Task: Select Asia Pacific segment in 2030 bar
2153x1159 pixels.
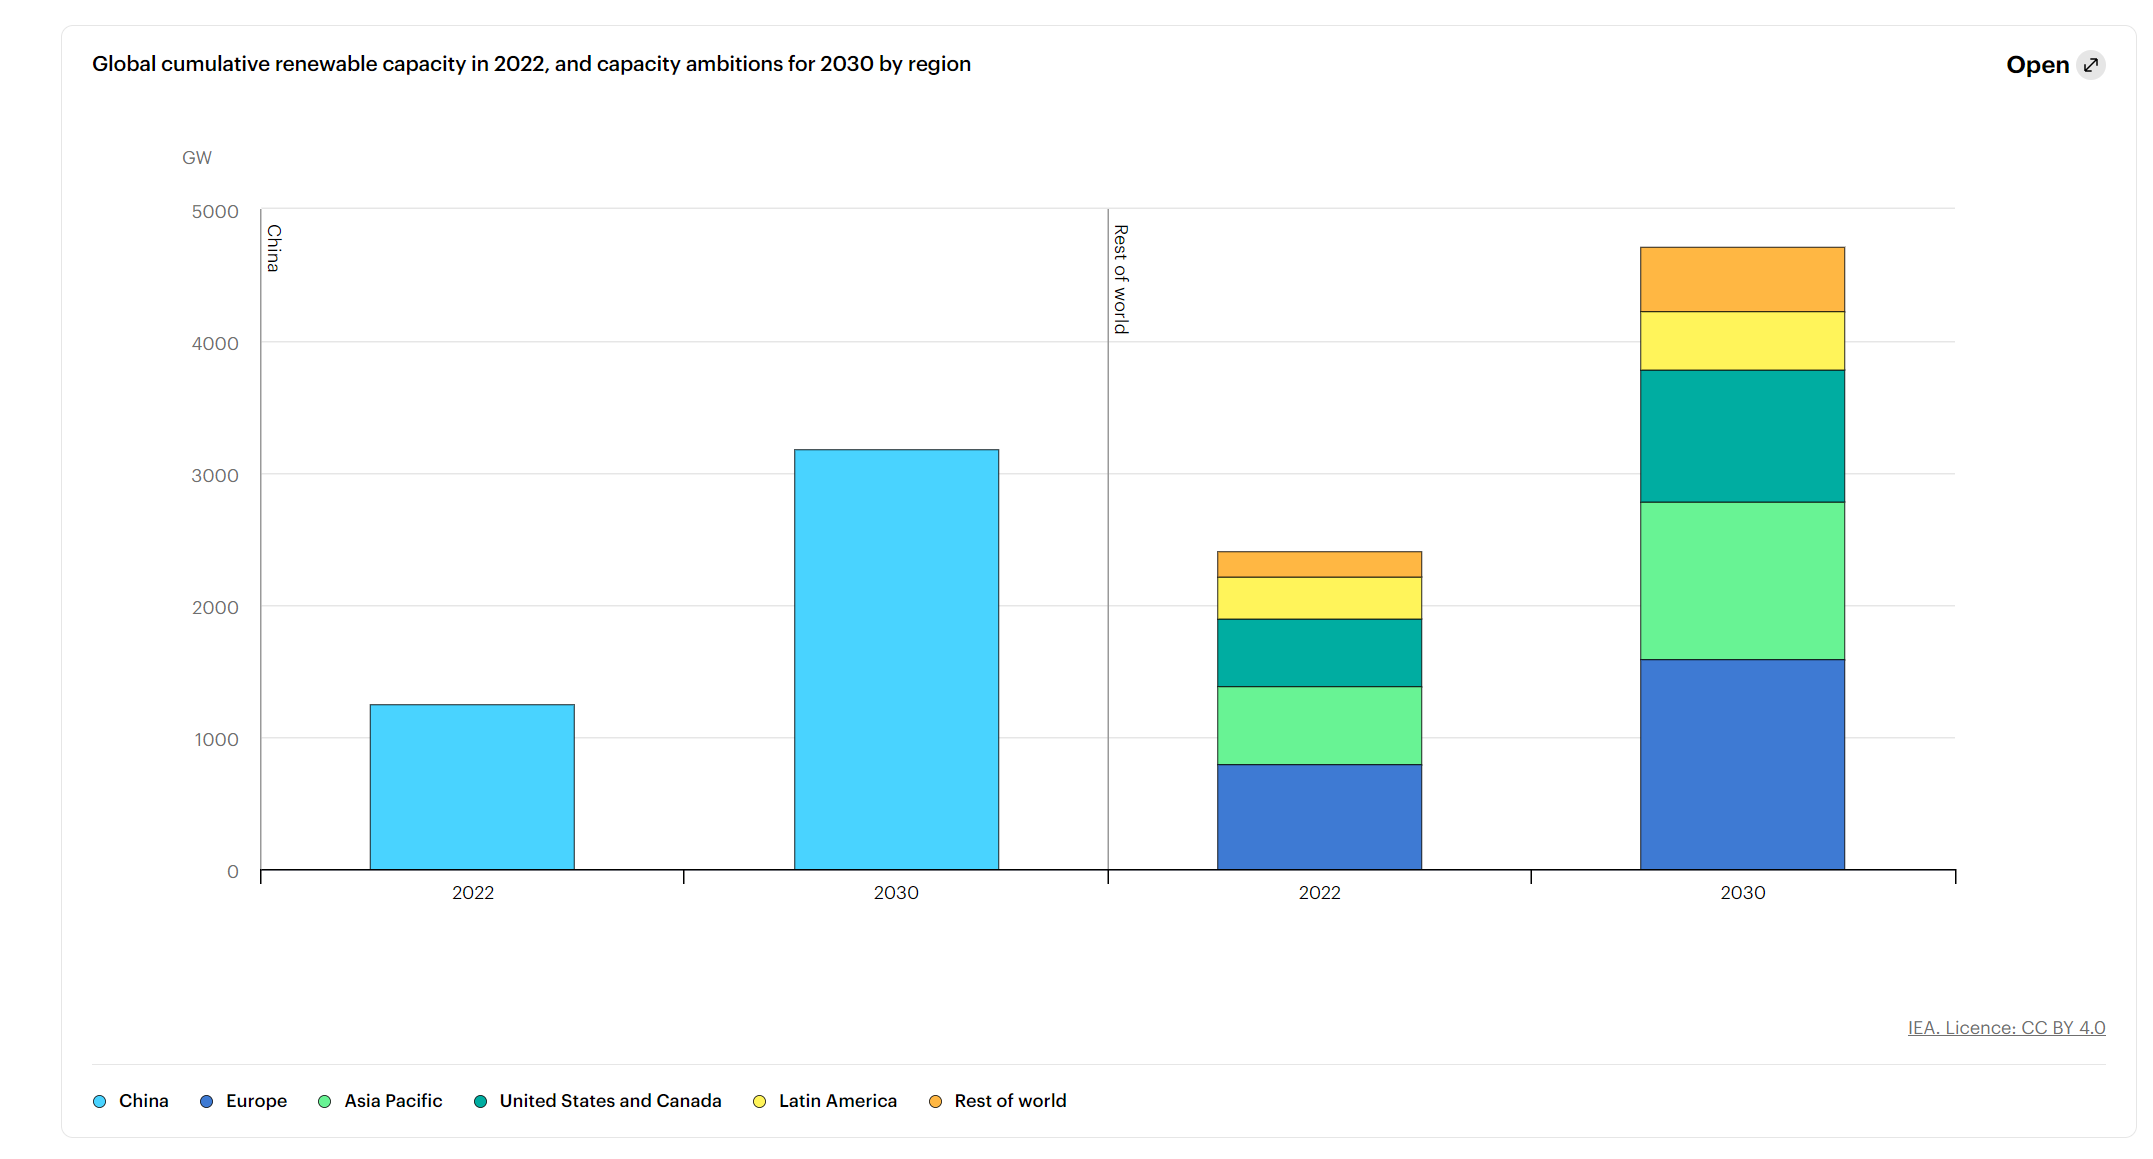Action: tap(1742, 580)
